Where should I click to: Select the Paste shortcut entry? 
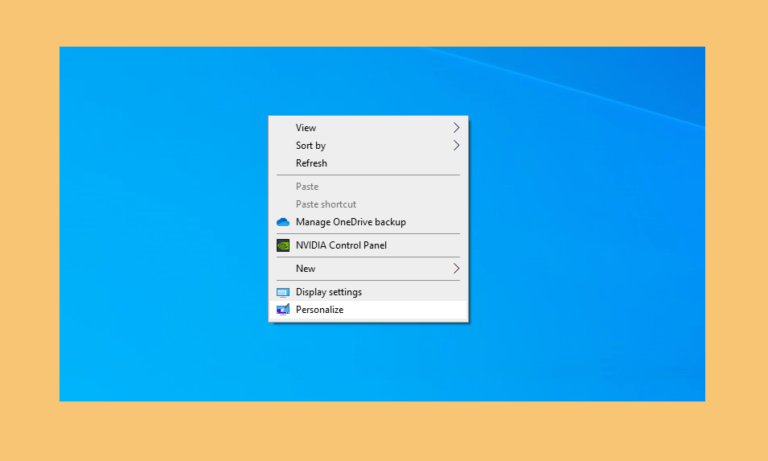point(368,204)
